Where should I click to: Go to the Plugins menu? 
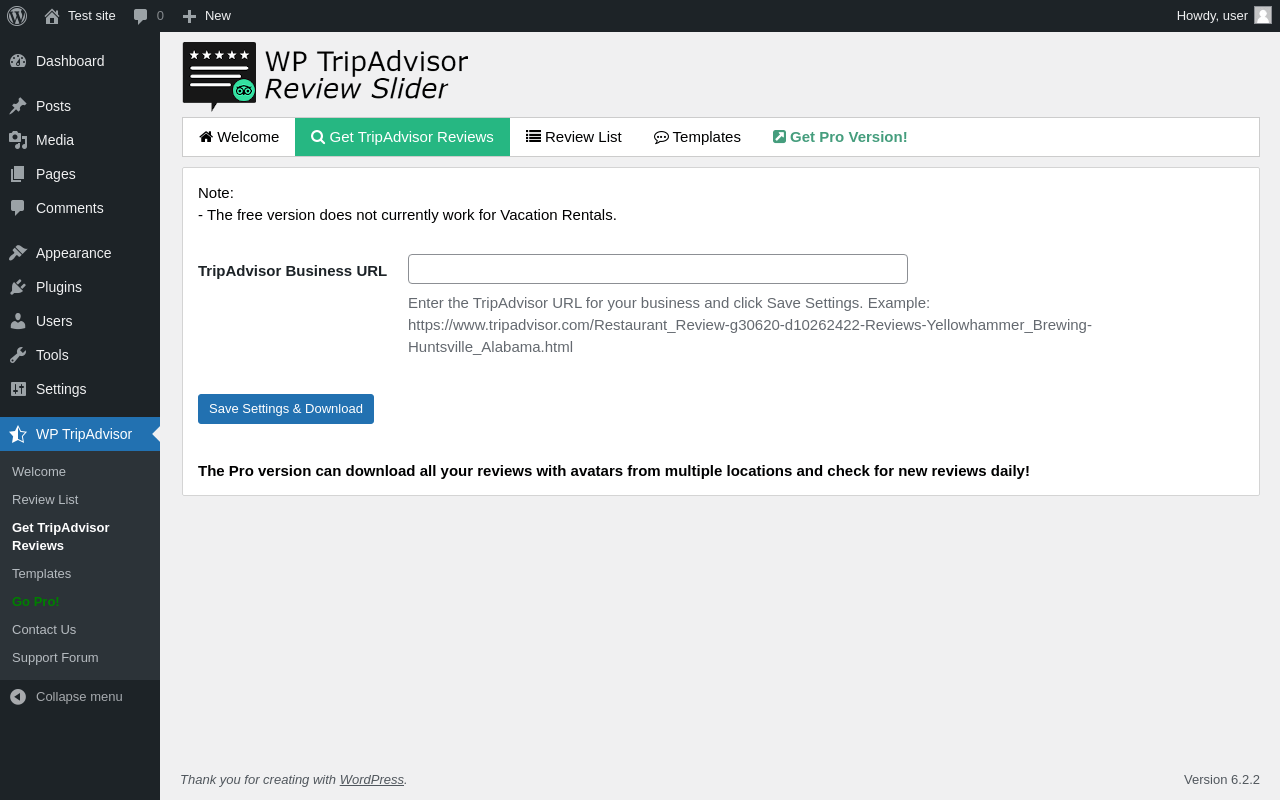point(80,287)
